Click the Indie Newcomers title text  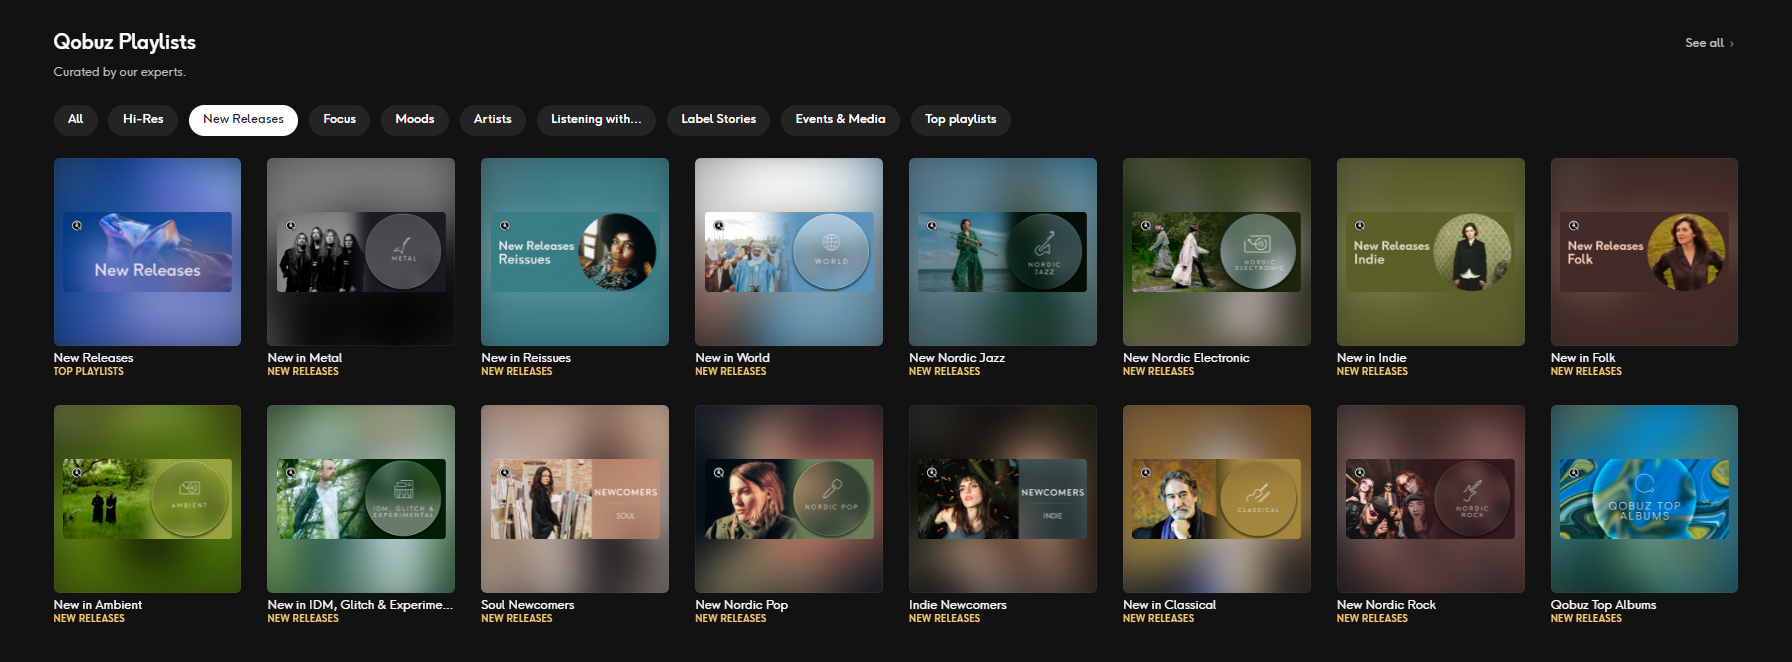[x=958, y=605]
